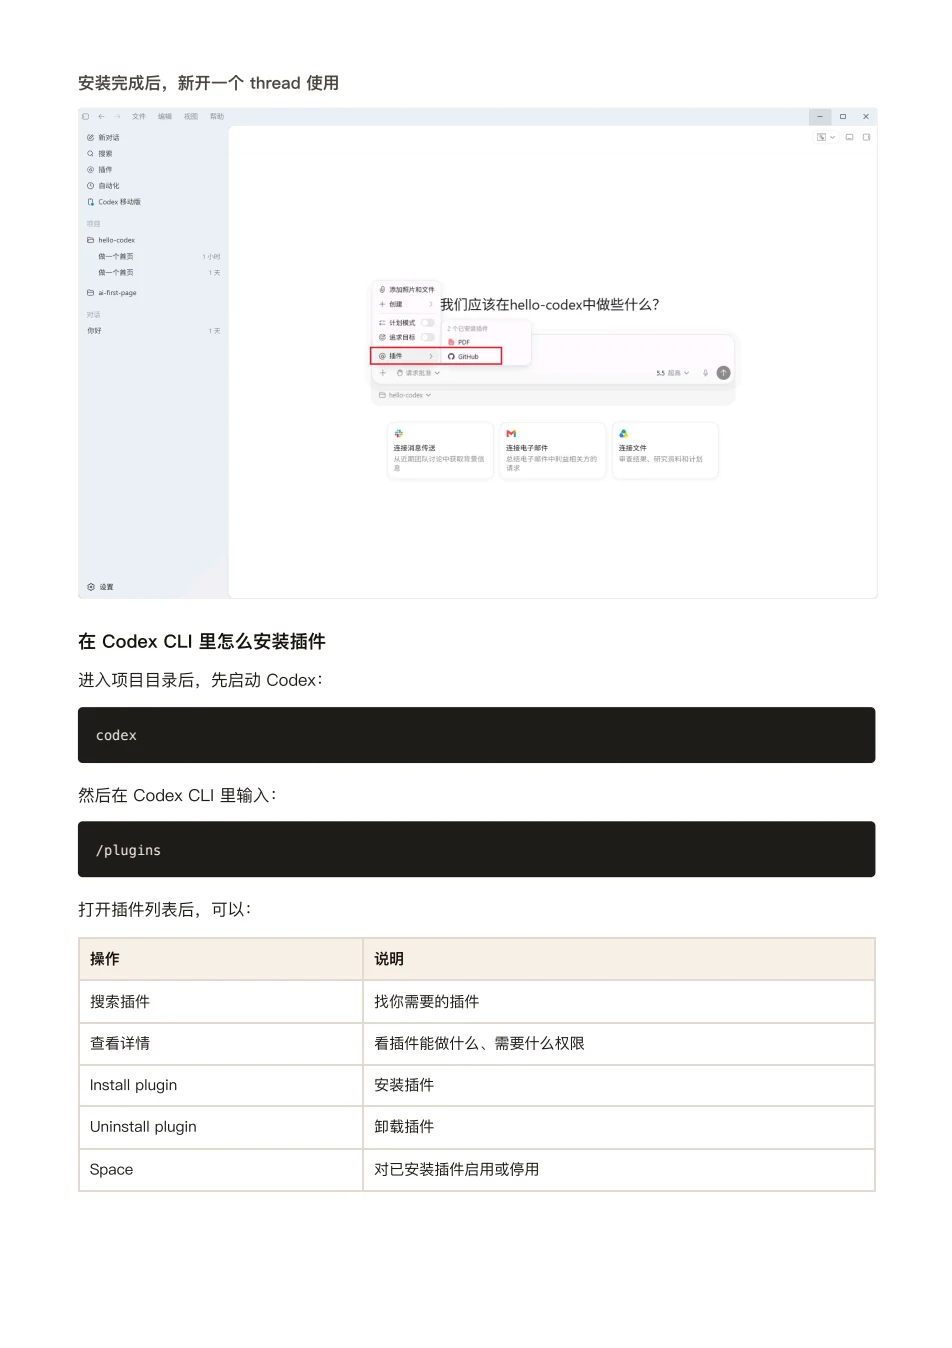Toggle the 计划模式 switch
The width and height of the screenshot is (952, 1348).
click(x=427, y=323)
